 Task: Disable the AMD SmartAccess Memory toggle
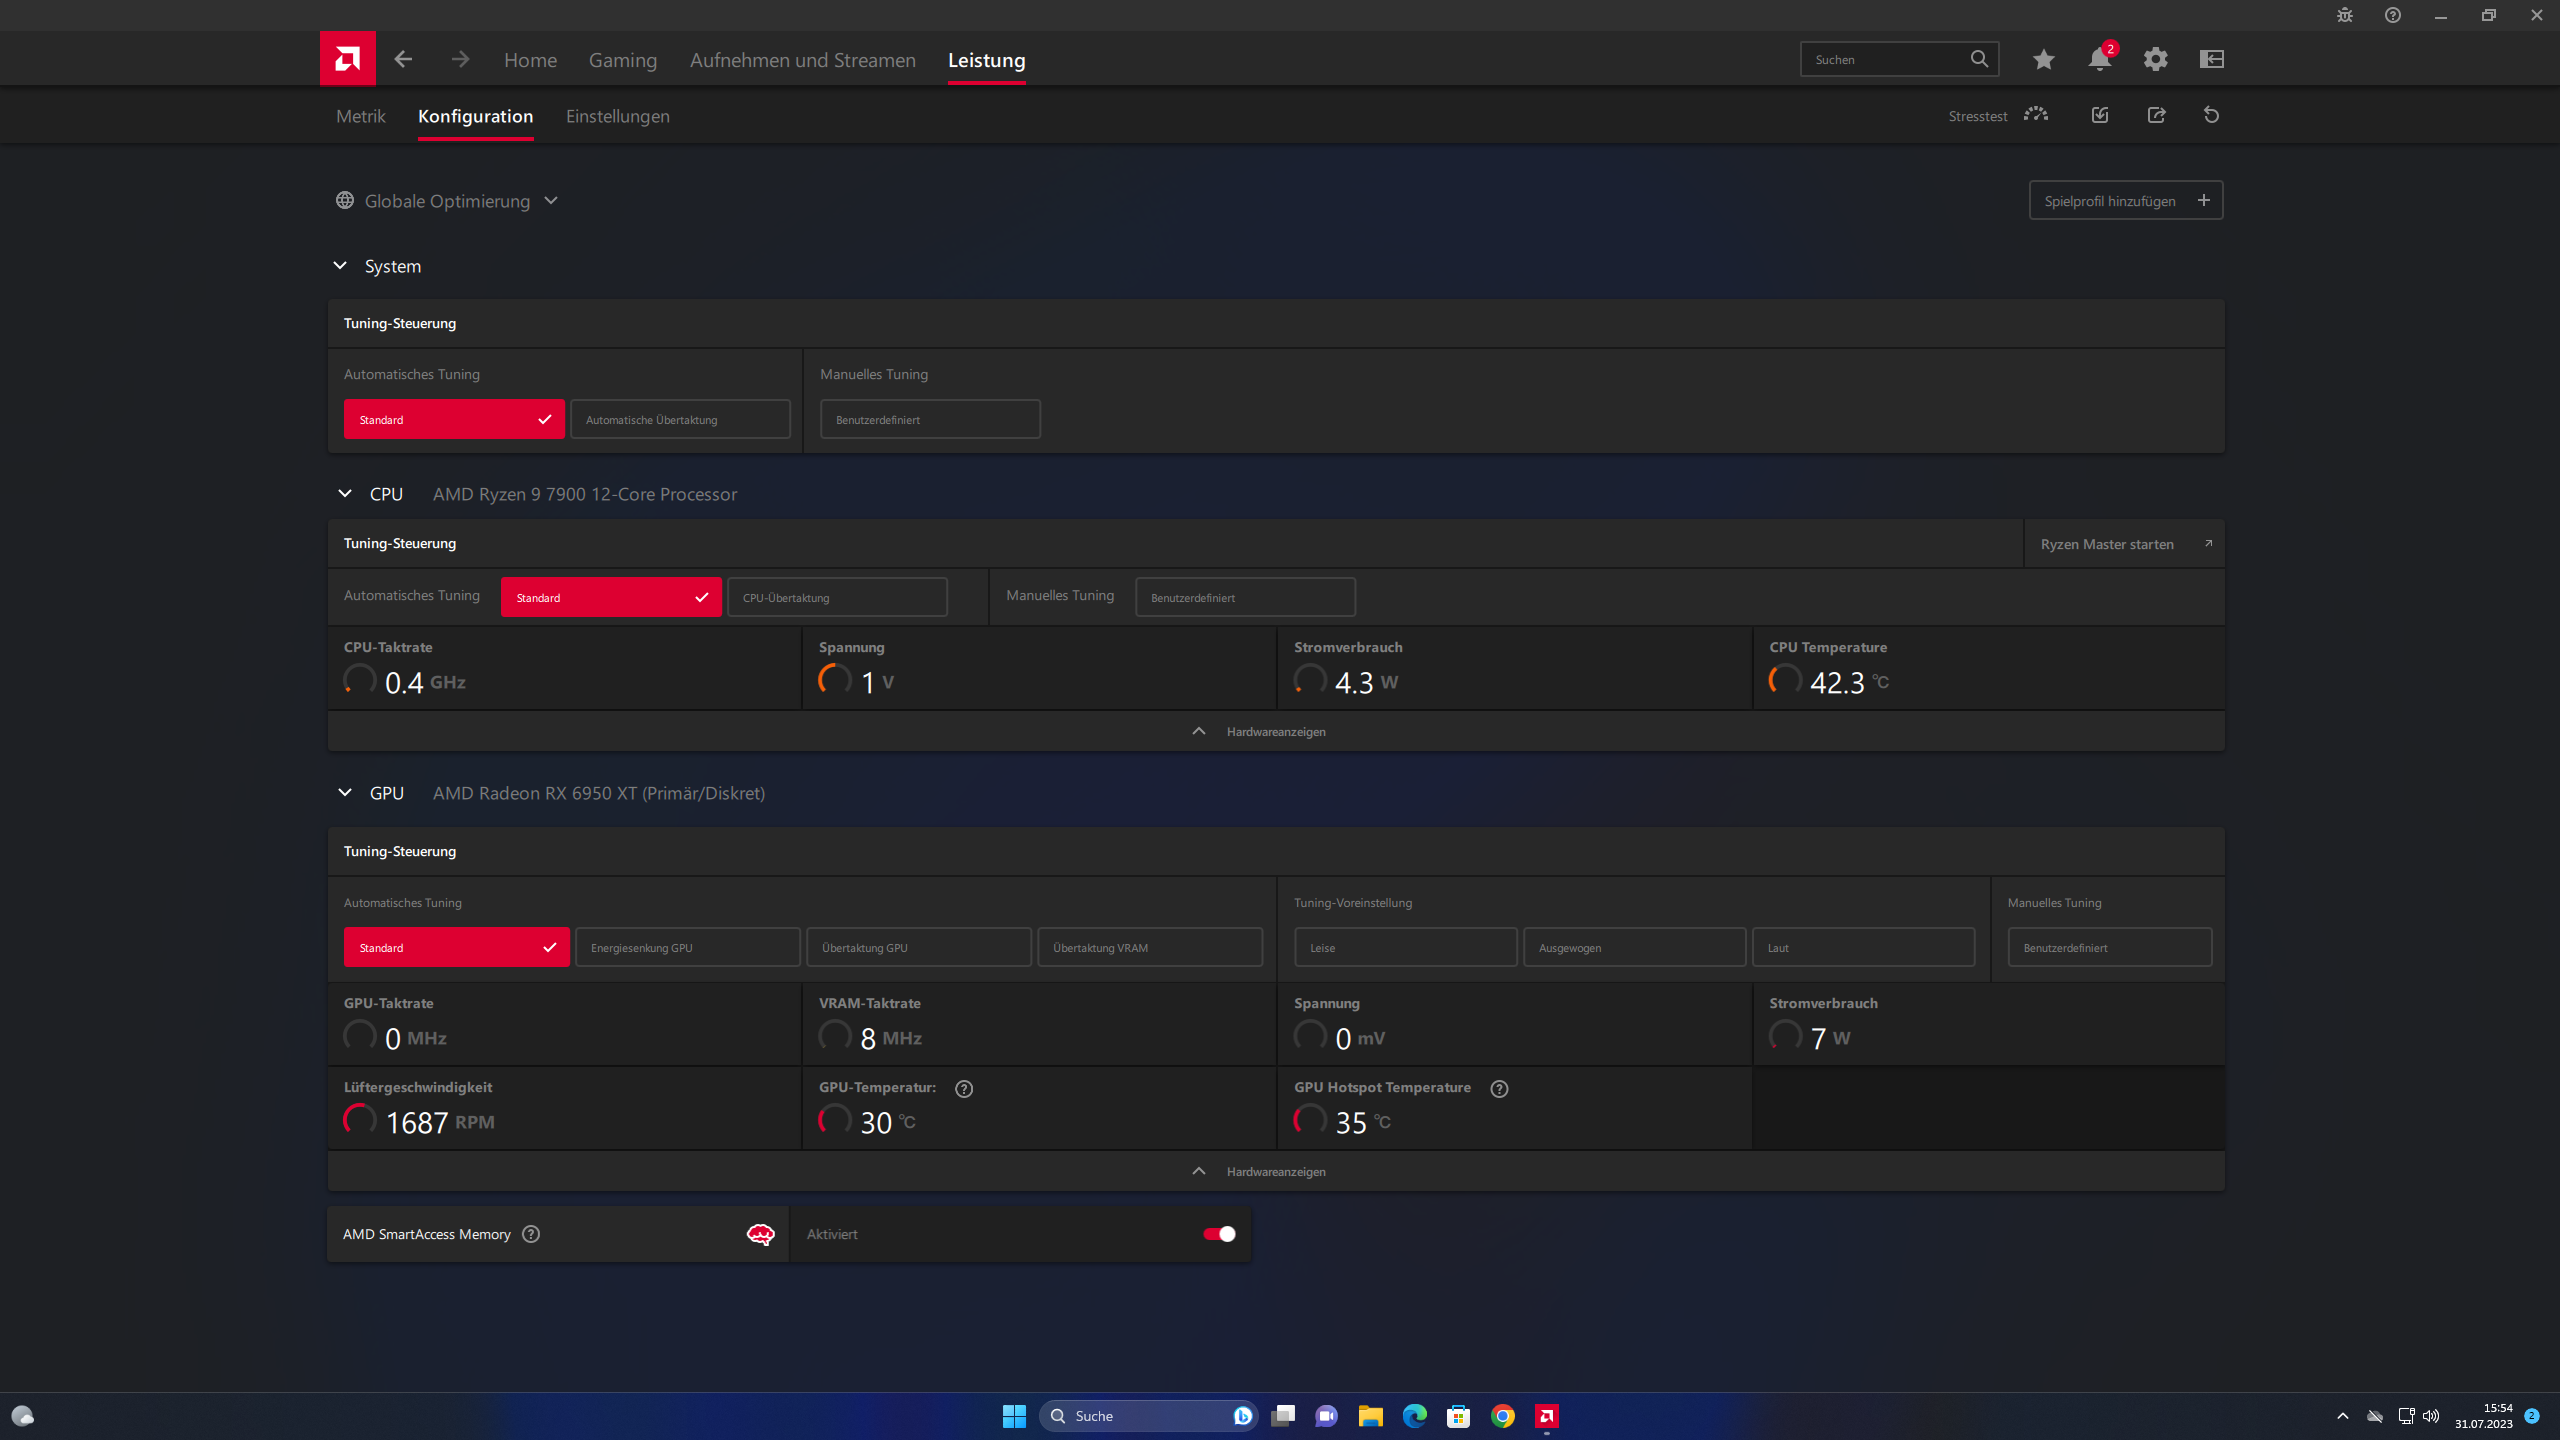1219,1234
